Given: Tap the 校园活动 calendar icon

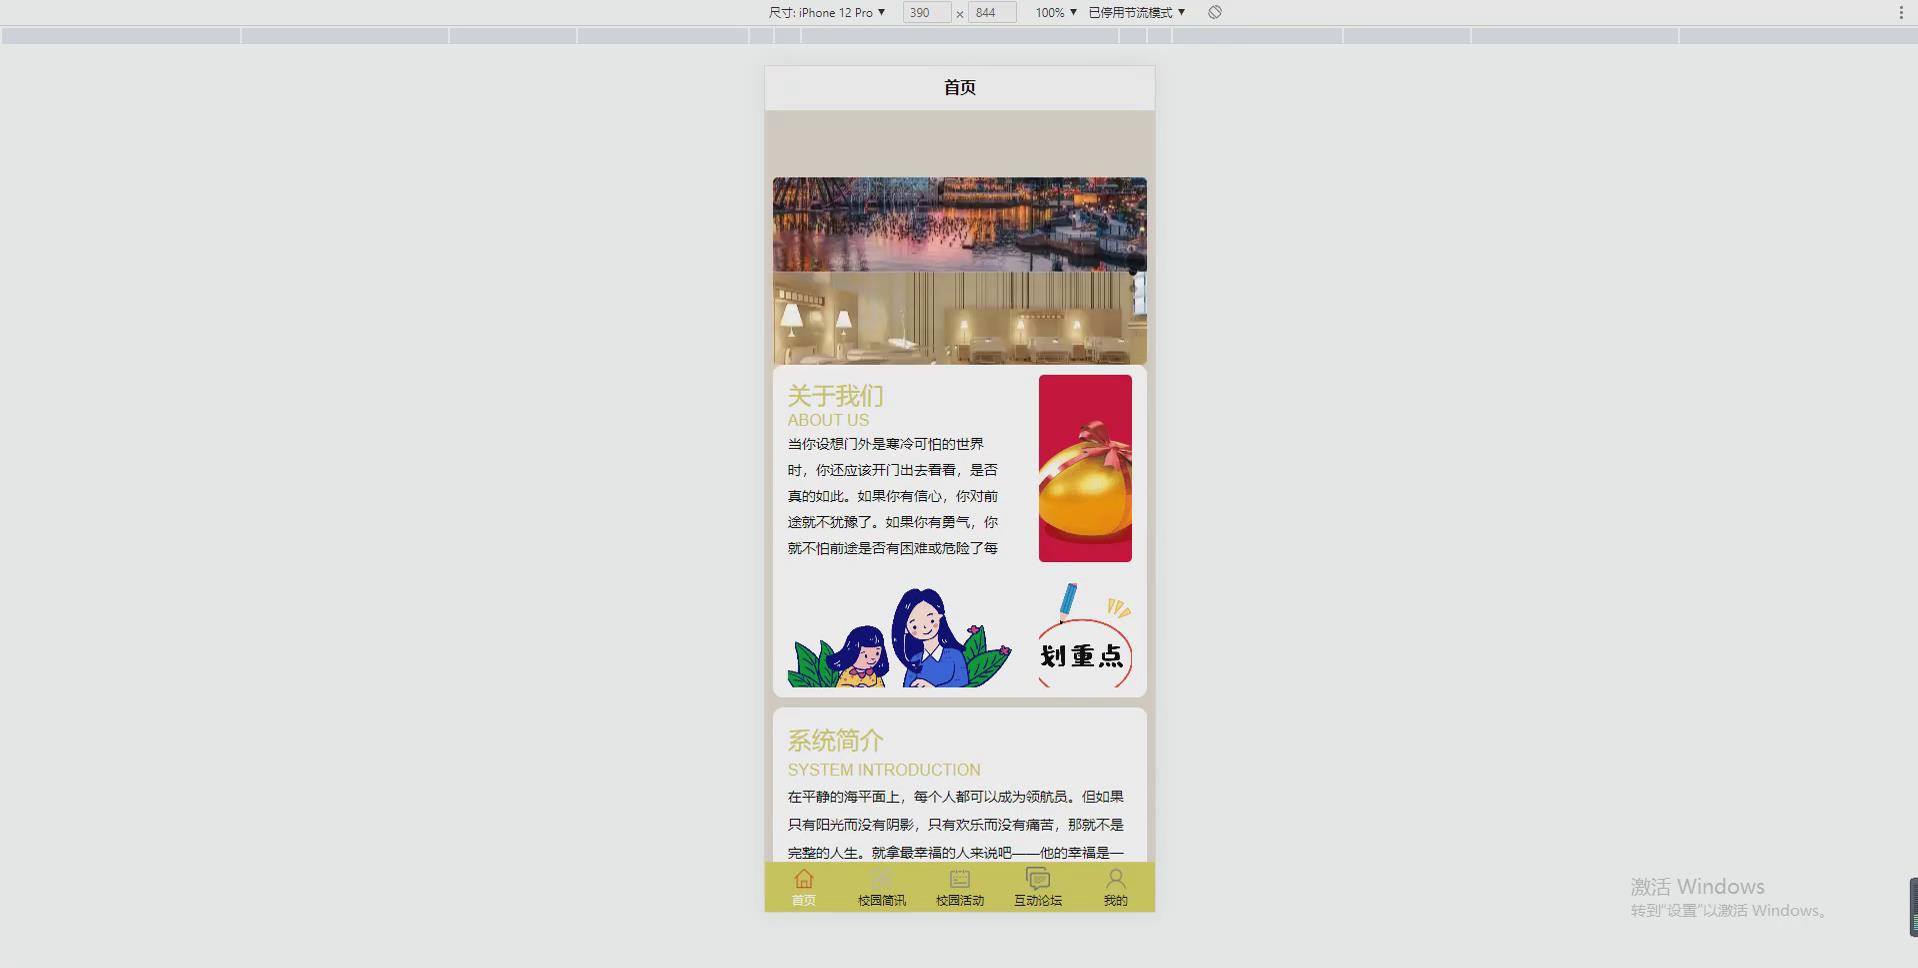Looking at the screenshot, I should pyautogui.click(x=959, y=878).
